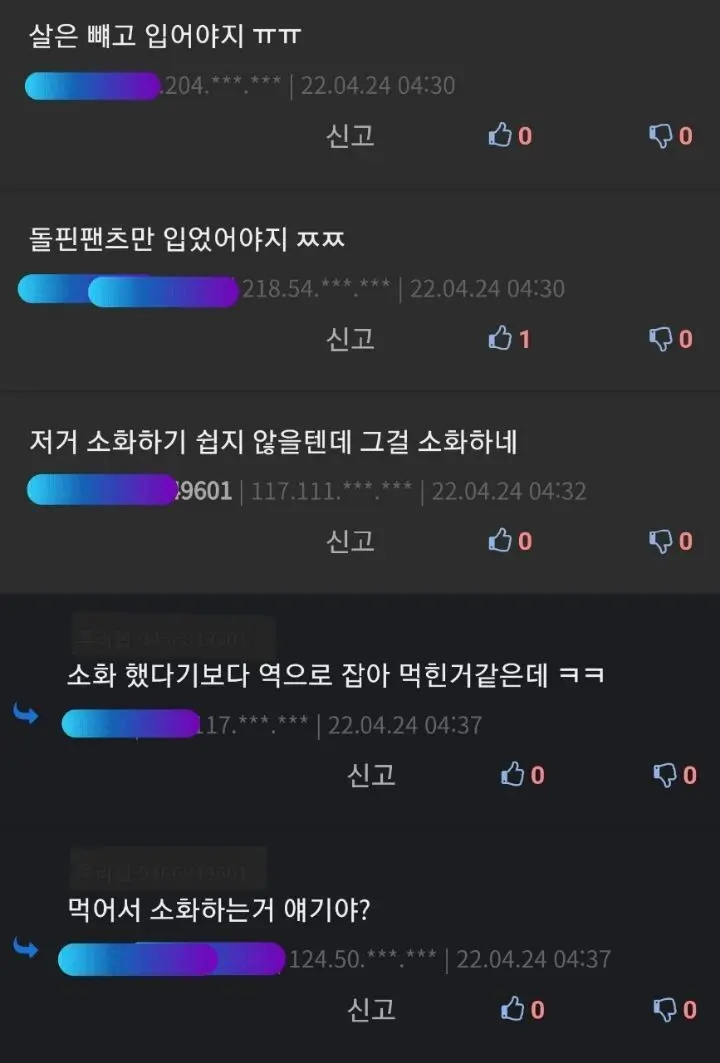This screenshot has height=1063, width=720.
Task: Report the '저거 소화하기 쉽지 않을텐데' comment
Action: (350, 541)
